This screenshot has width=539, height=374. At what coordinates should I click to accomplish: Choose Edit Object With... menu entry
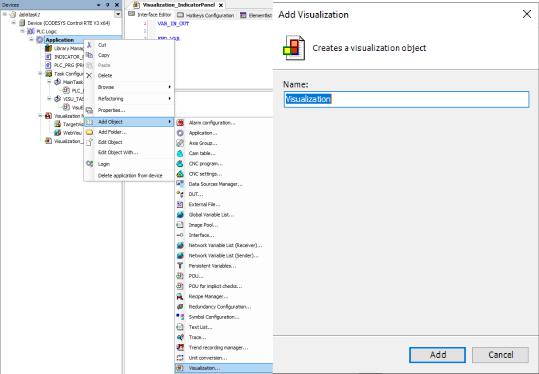pyautogui.click(x=130, y=152)
